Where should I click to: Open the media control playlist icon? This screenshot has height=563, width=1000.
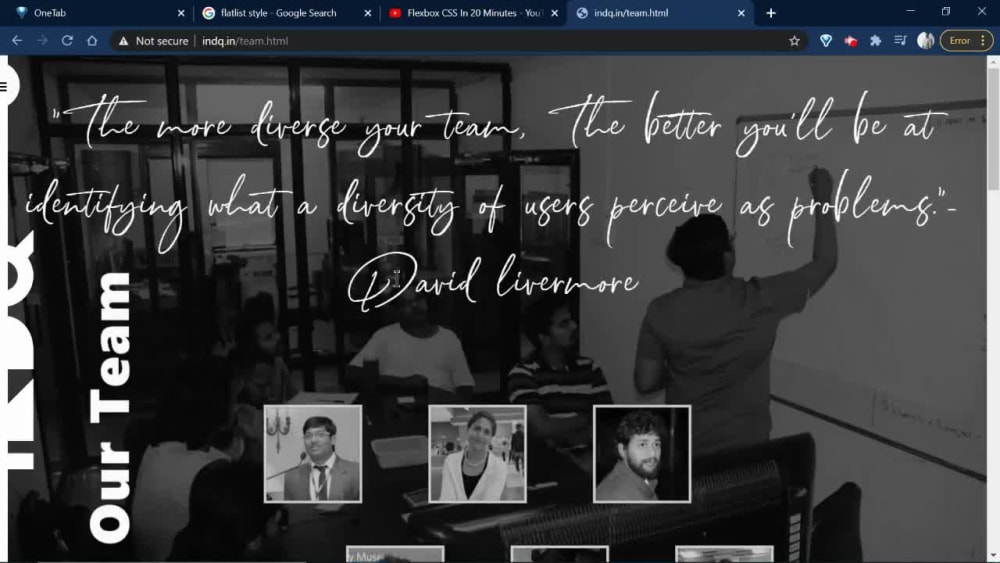pyautogui.click(x=901, y=41)
